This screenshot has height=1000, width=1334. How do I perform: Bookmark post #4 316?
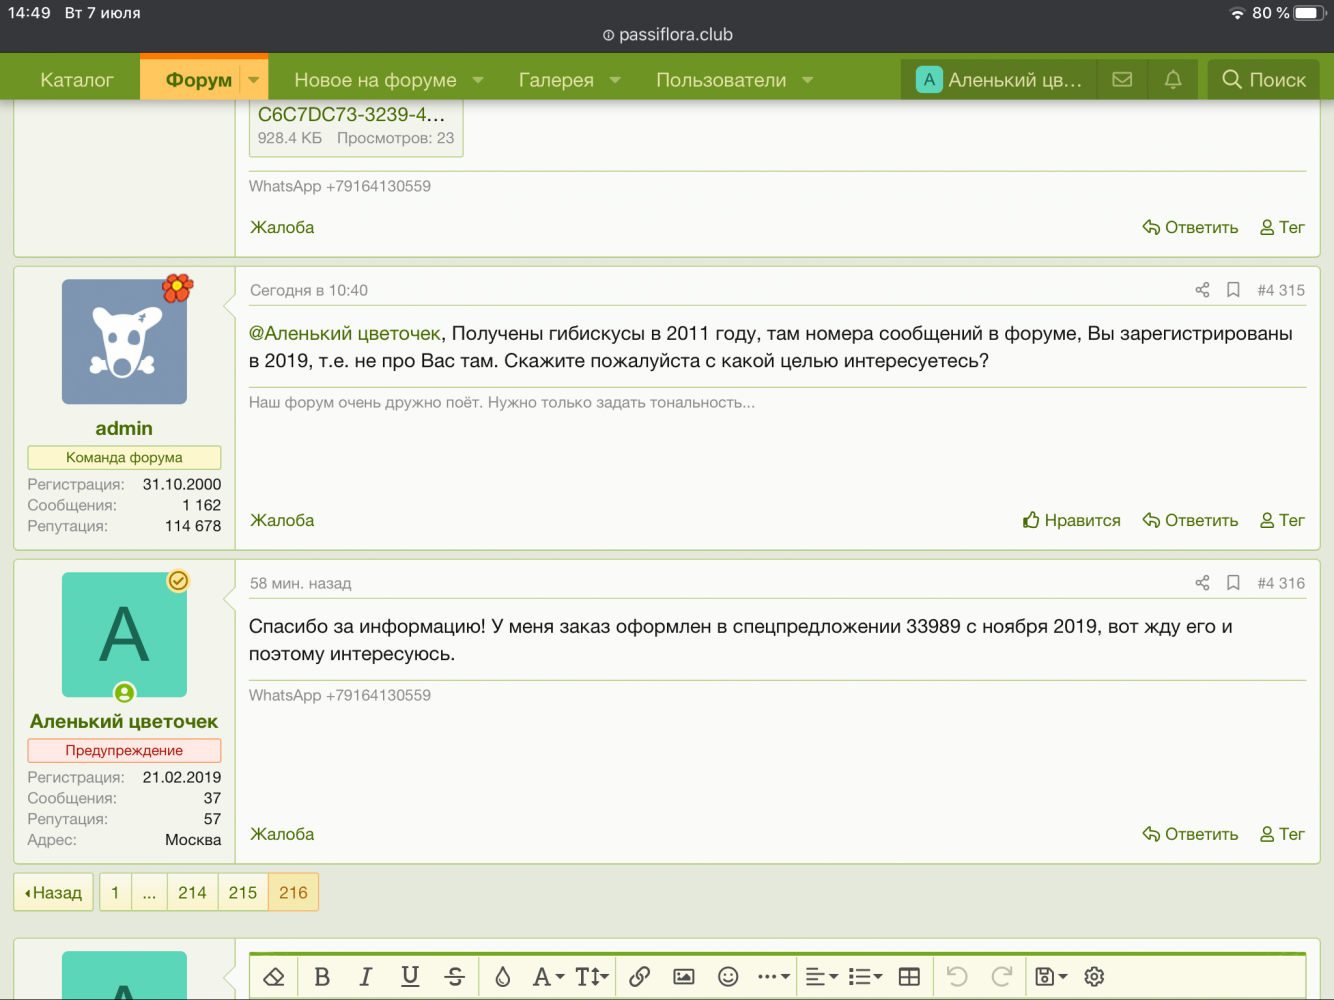(1233, 583)
